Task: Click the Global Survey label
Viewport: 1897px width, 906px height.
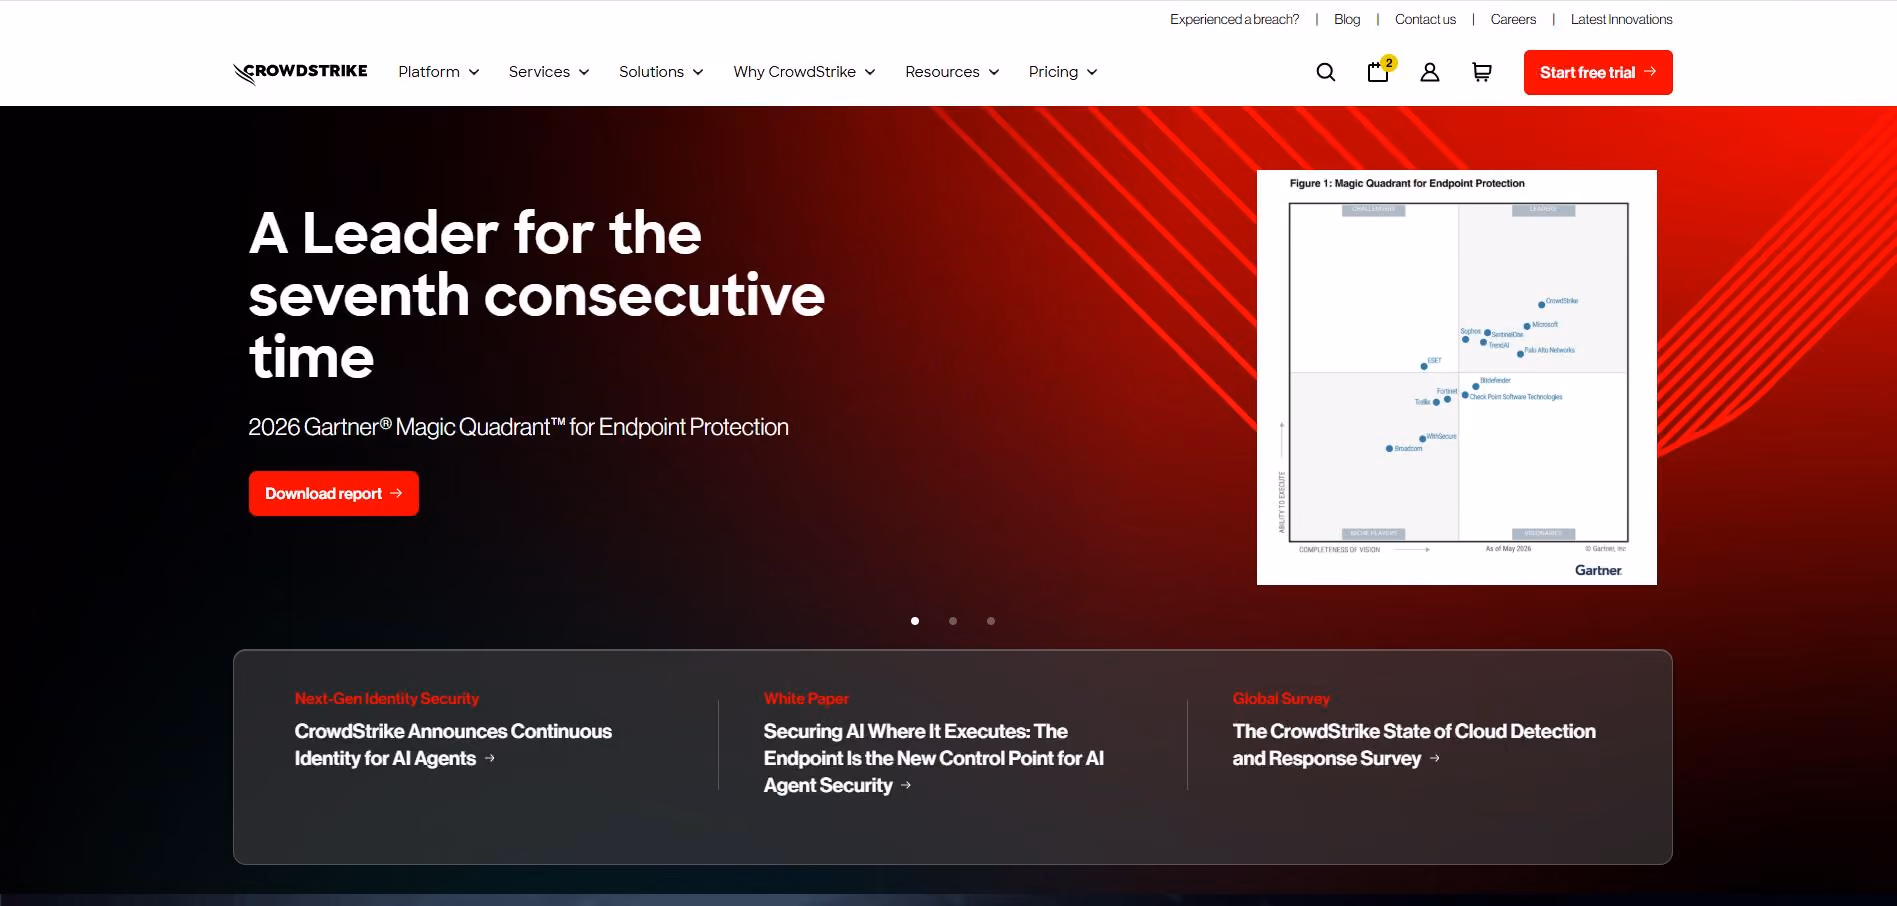Action: tap(1281, 698)
